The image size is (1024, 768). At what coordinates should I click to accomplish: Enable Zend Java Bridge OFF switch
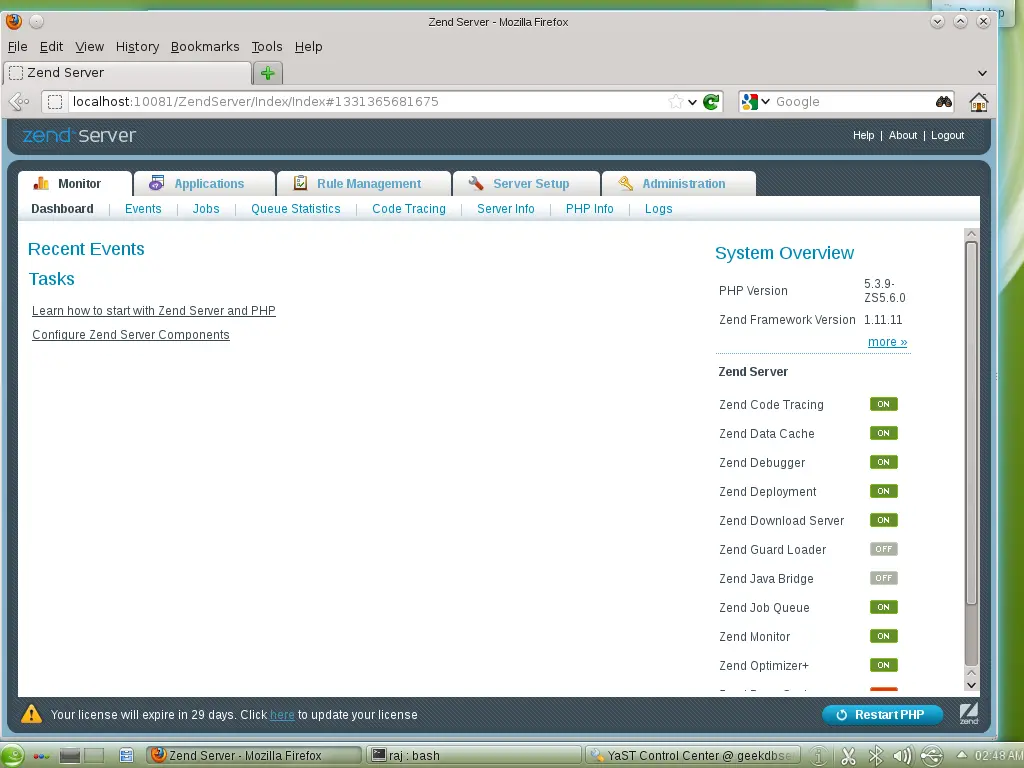coord(884,578)
